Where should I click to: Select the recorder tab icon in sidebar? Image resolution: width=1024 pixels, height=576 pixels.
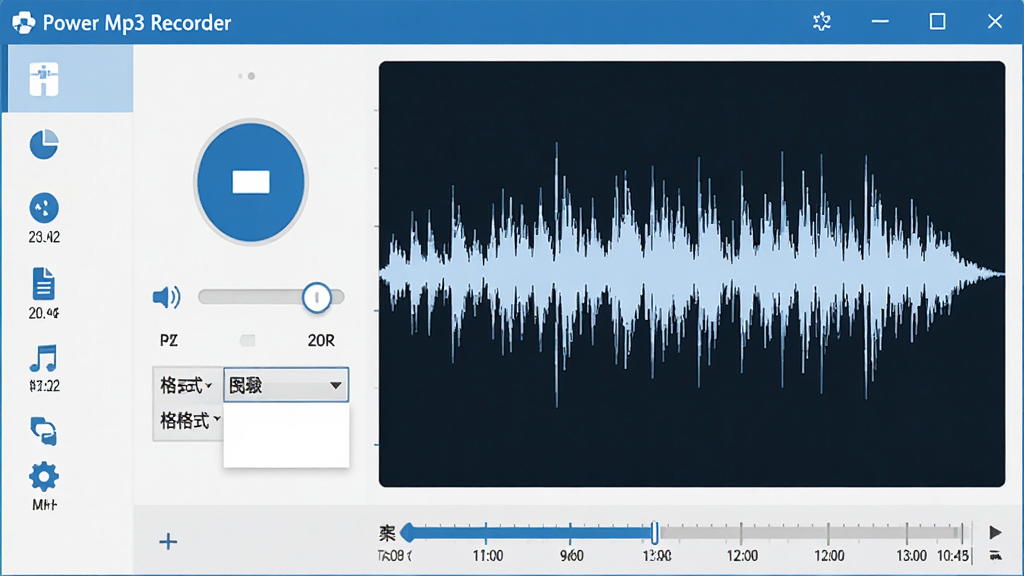pos(44,79)
